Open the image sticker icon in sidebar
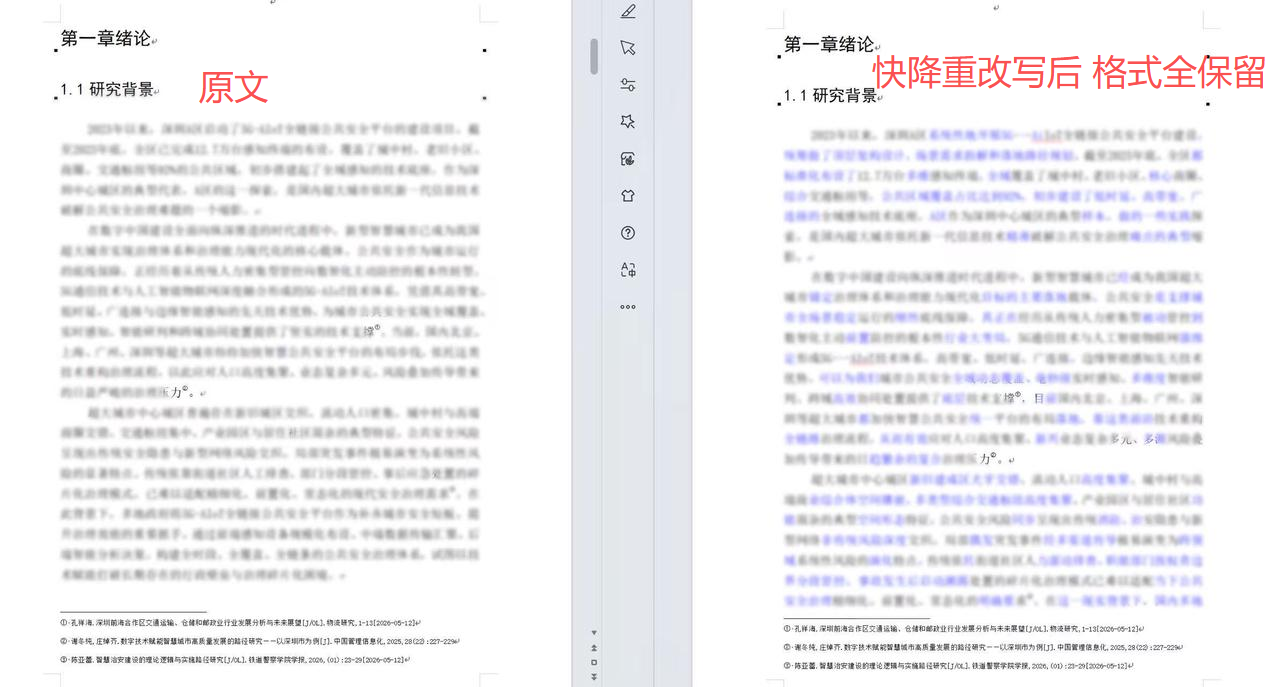This screenshot has height=687, width=1280. [628, 159]
